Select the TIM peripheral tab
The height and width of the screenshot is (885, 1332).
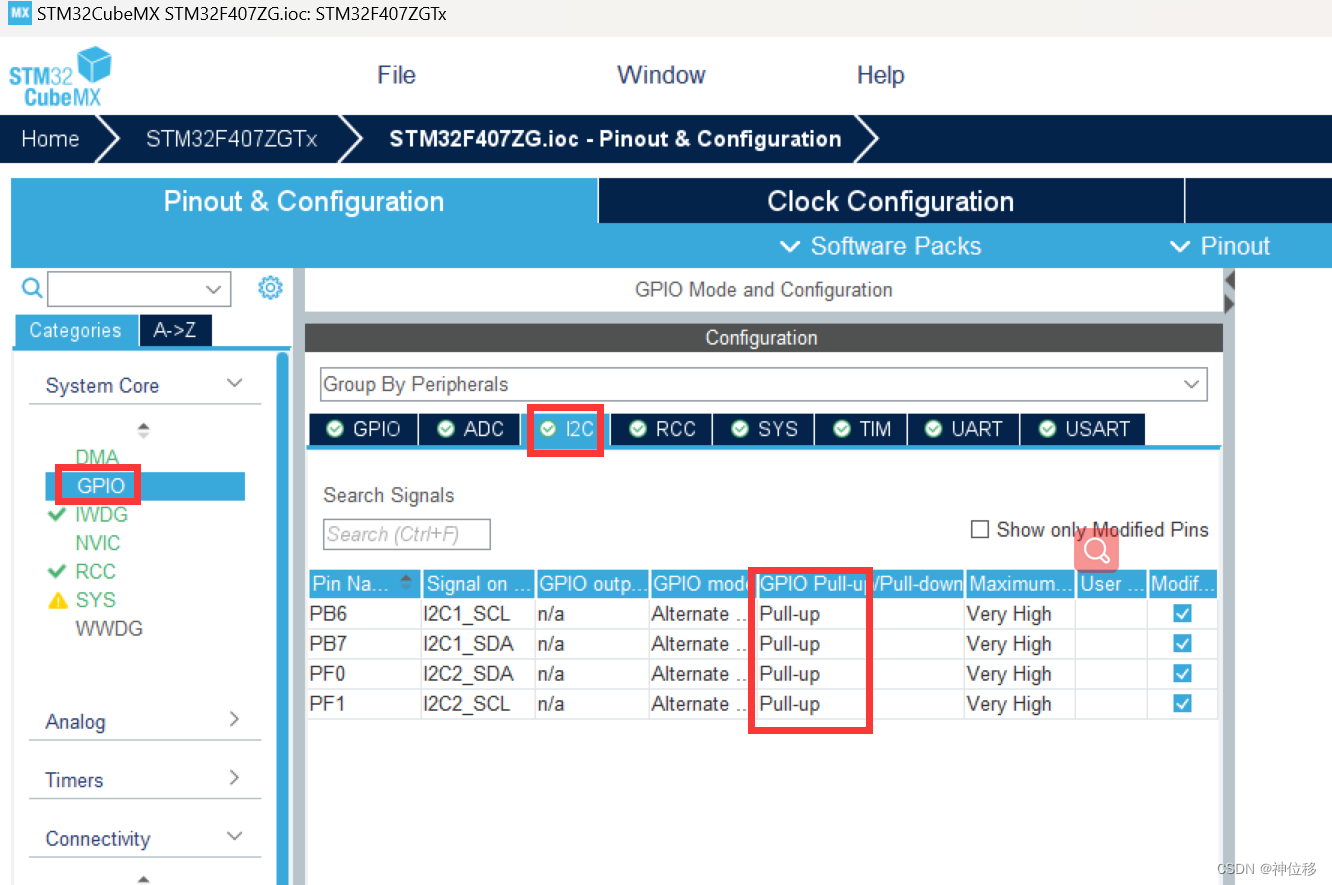pos(862,429)
